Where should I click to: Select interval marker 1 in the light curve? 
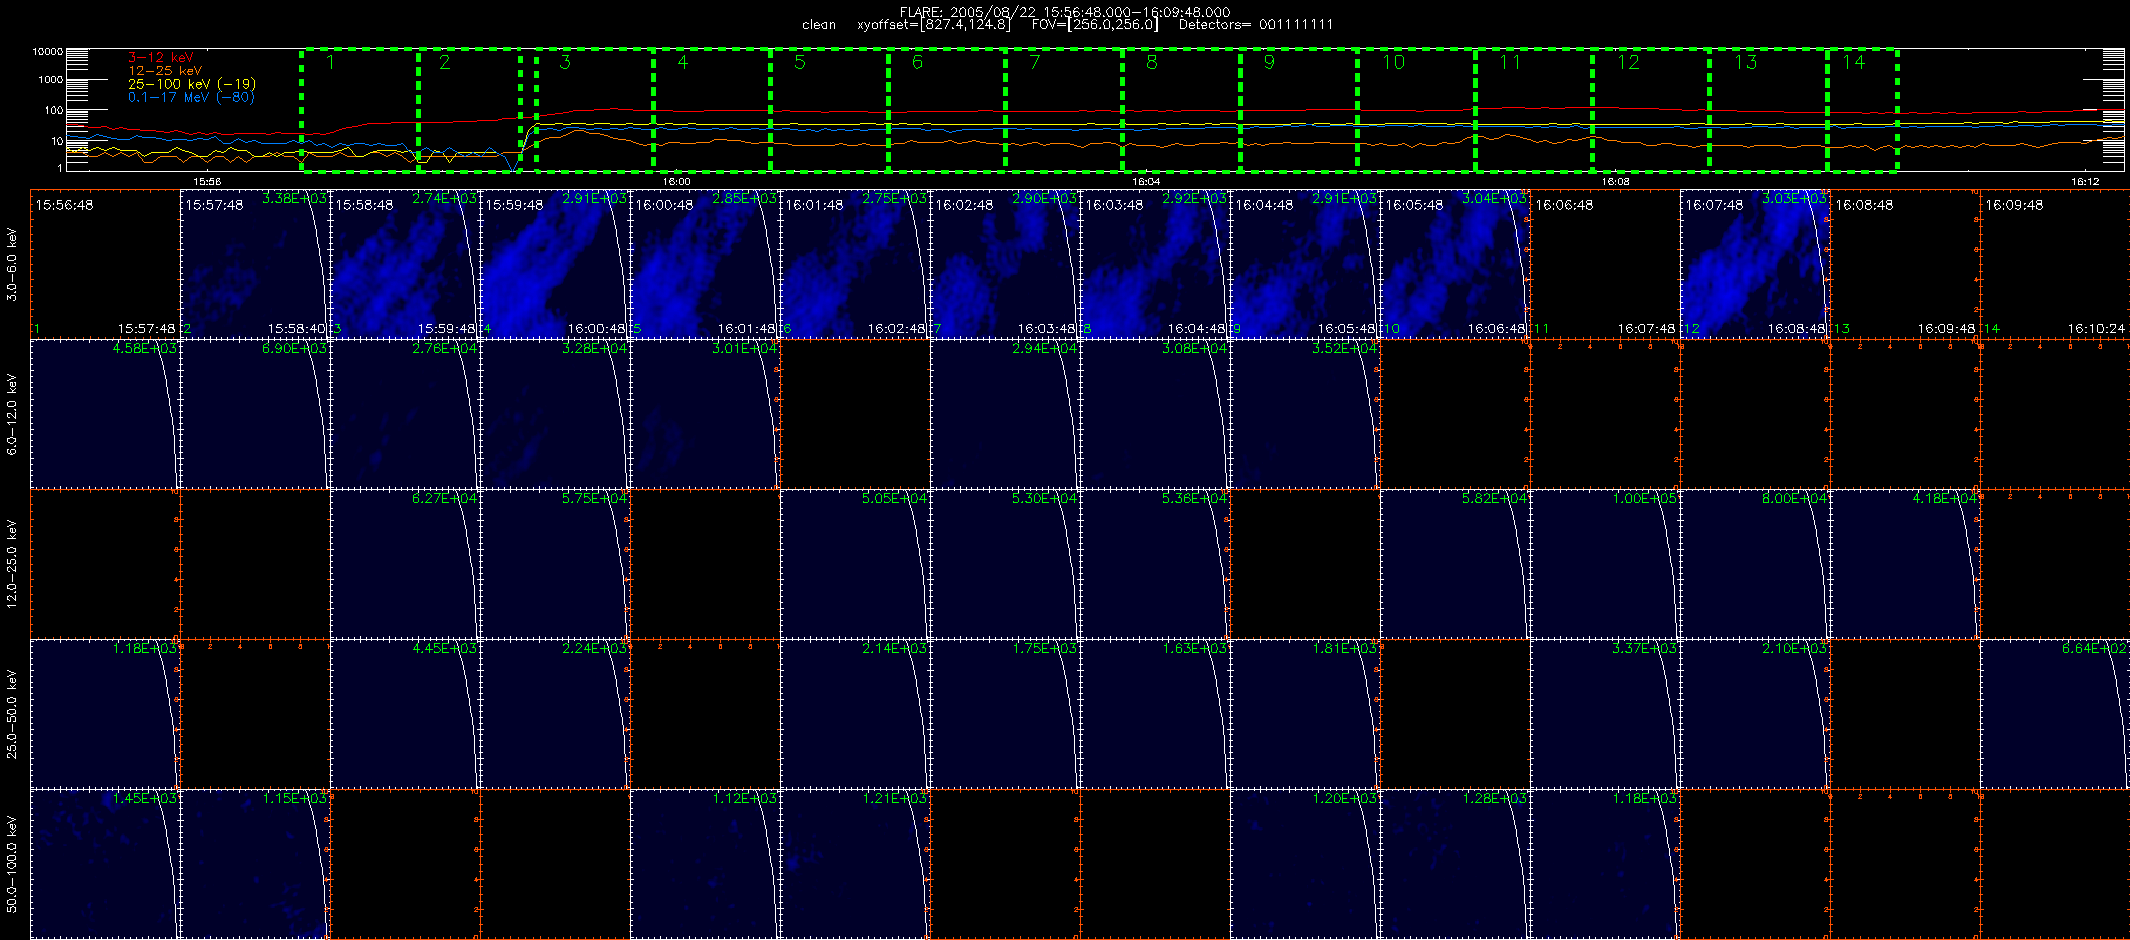(x=330, y=62)
